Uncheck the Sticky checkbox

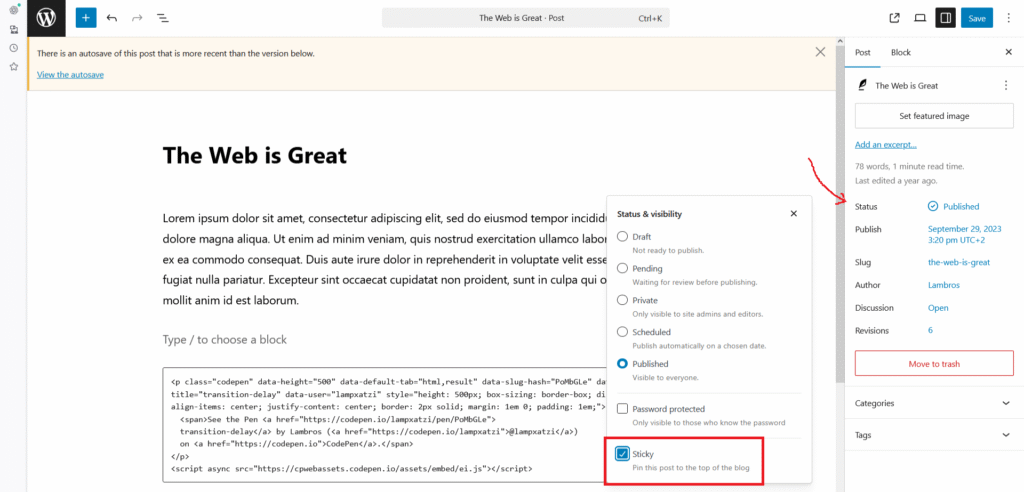point(623,454)
